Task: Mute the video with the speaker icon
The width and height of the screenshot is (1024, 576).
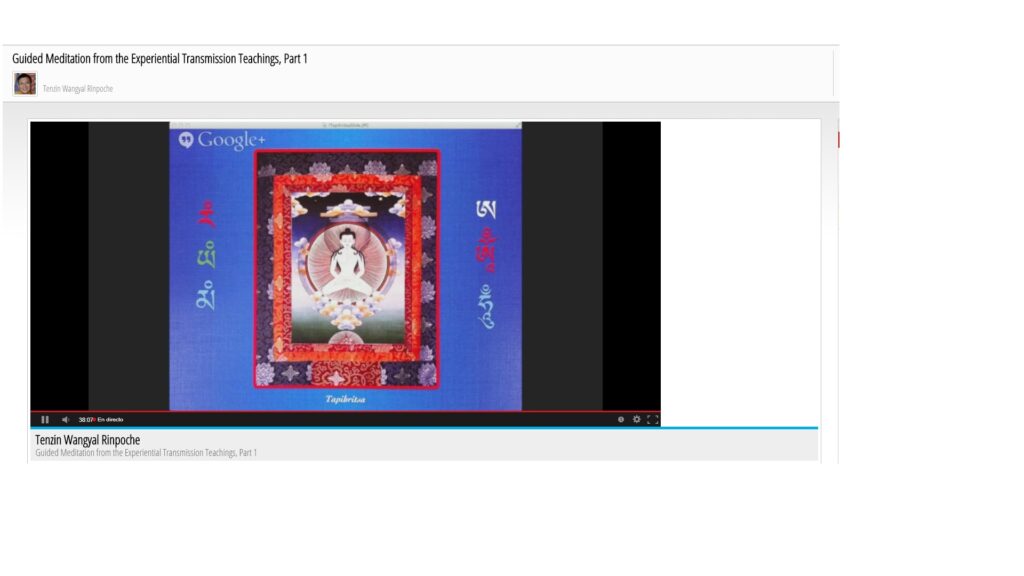Action: click(x=65, y=420)
